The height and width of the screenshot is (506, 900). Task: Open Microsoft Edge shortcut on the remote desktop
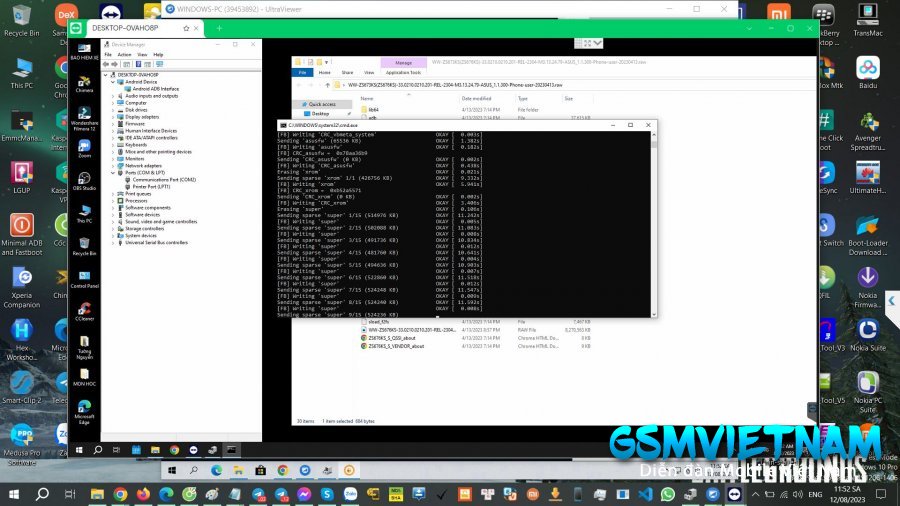click(x=84, y=412)
